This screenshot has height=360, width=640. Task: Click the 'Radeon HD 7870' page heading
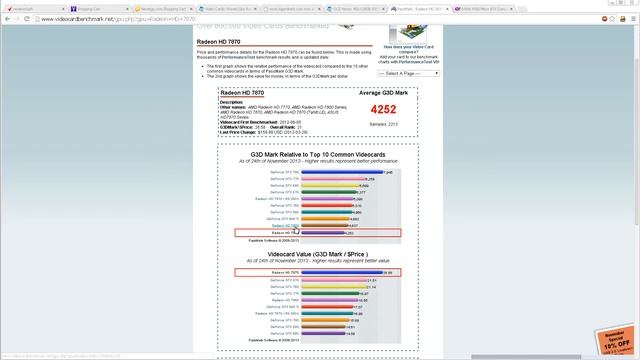tap(218, 42)
